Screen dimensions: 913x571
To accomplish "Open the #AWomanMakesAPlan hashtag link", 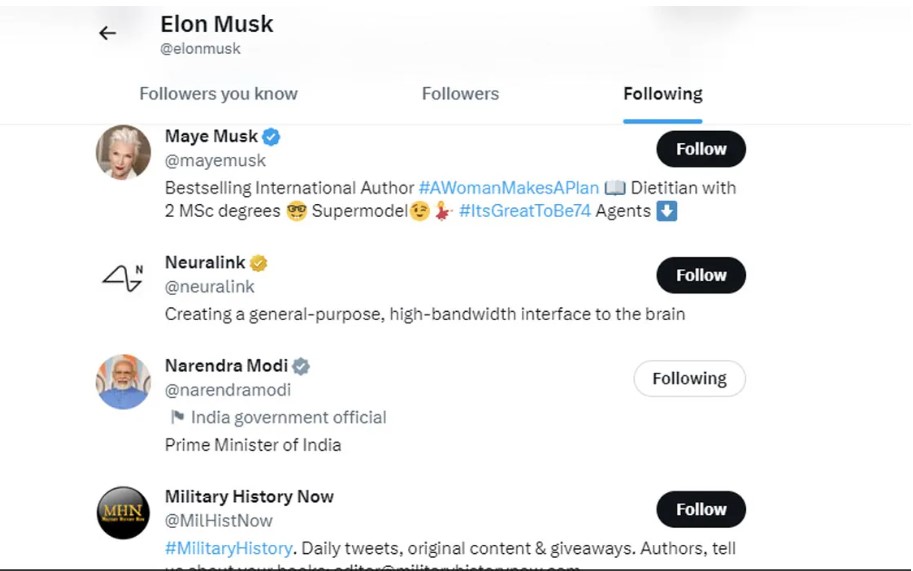I will point(508,187).
